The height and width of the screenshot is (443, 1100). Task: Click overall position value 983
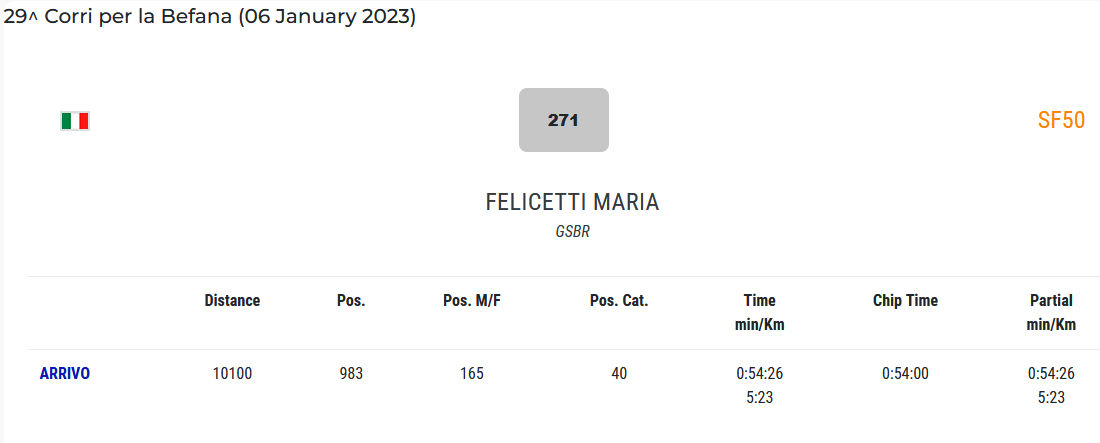coord(351,373)
